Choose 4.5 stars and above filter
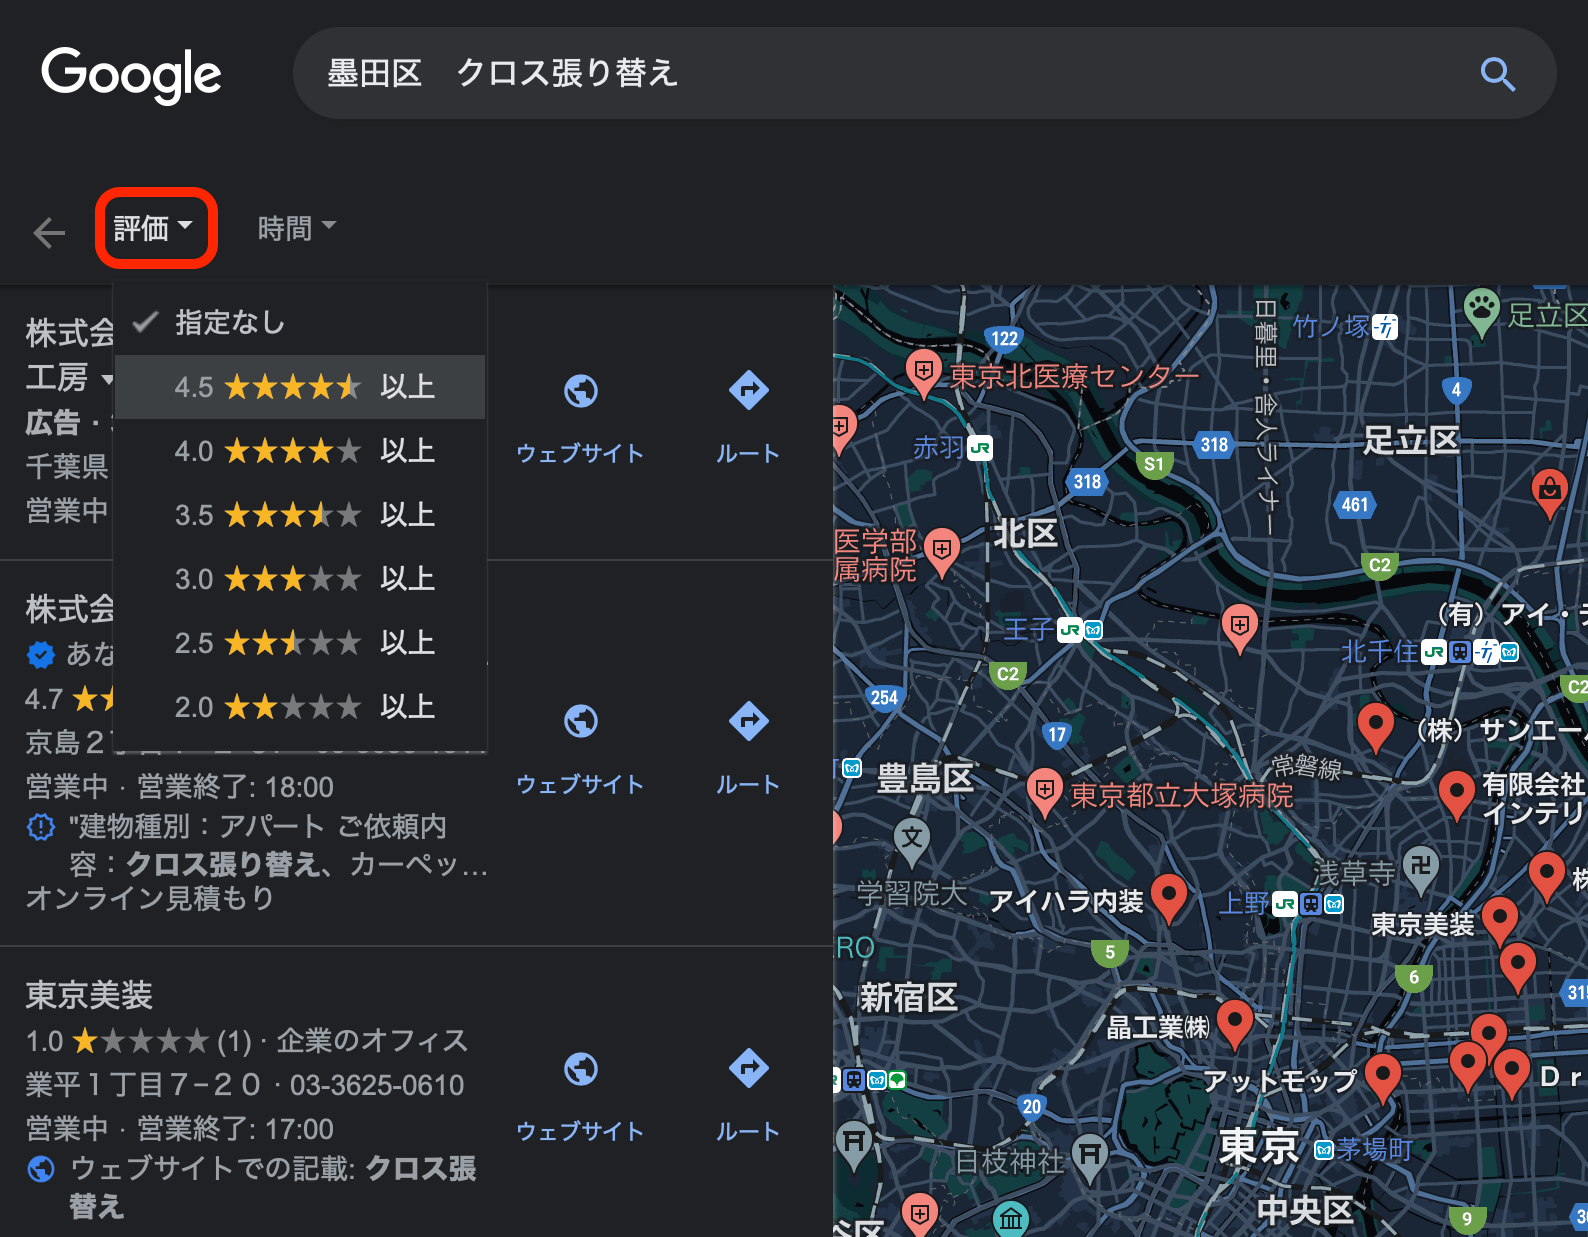Screen dimensions: 1588x1237 coord(300,387)
